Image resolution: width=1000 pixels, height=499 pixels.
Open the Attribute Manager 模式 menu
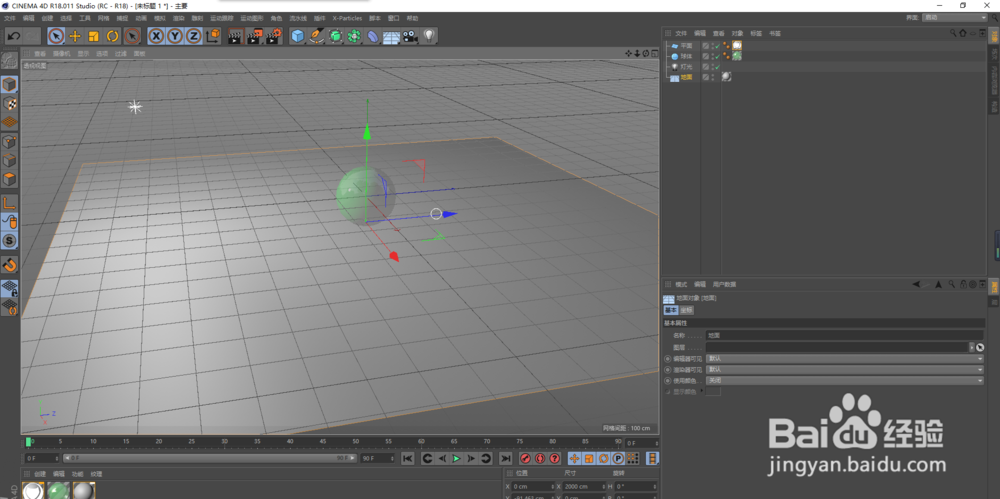(681, 284)
